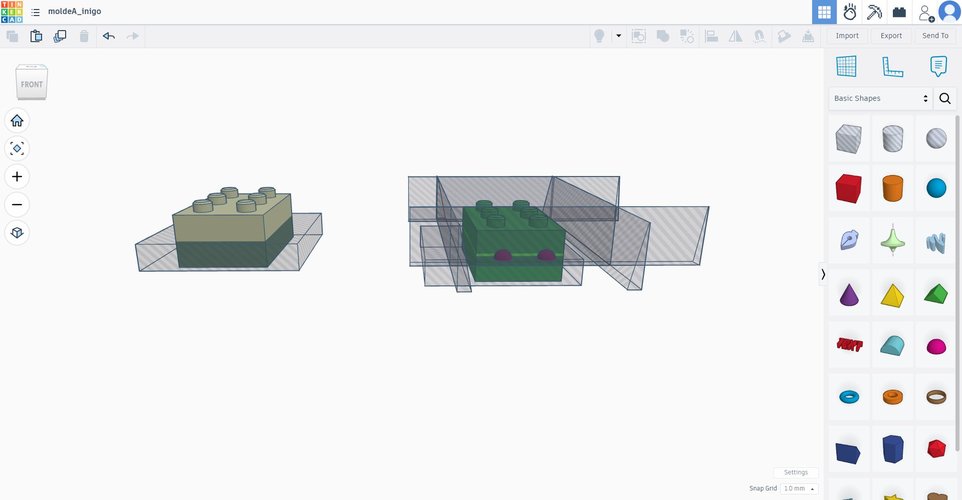Open the visibility dropdown arrow beside lightbulb
The width and height of the screenshot is (962, 500).
[x=618, y=36]
